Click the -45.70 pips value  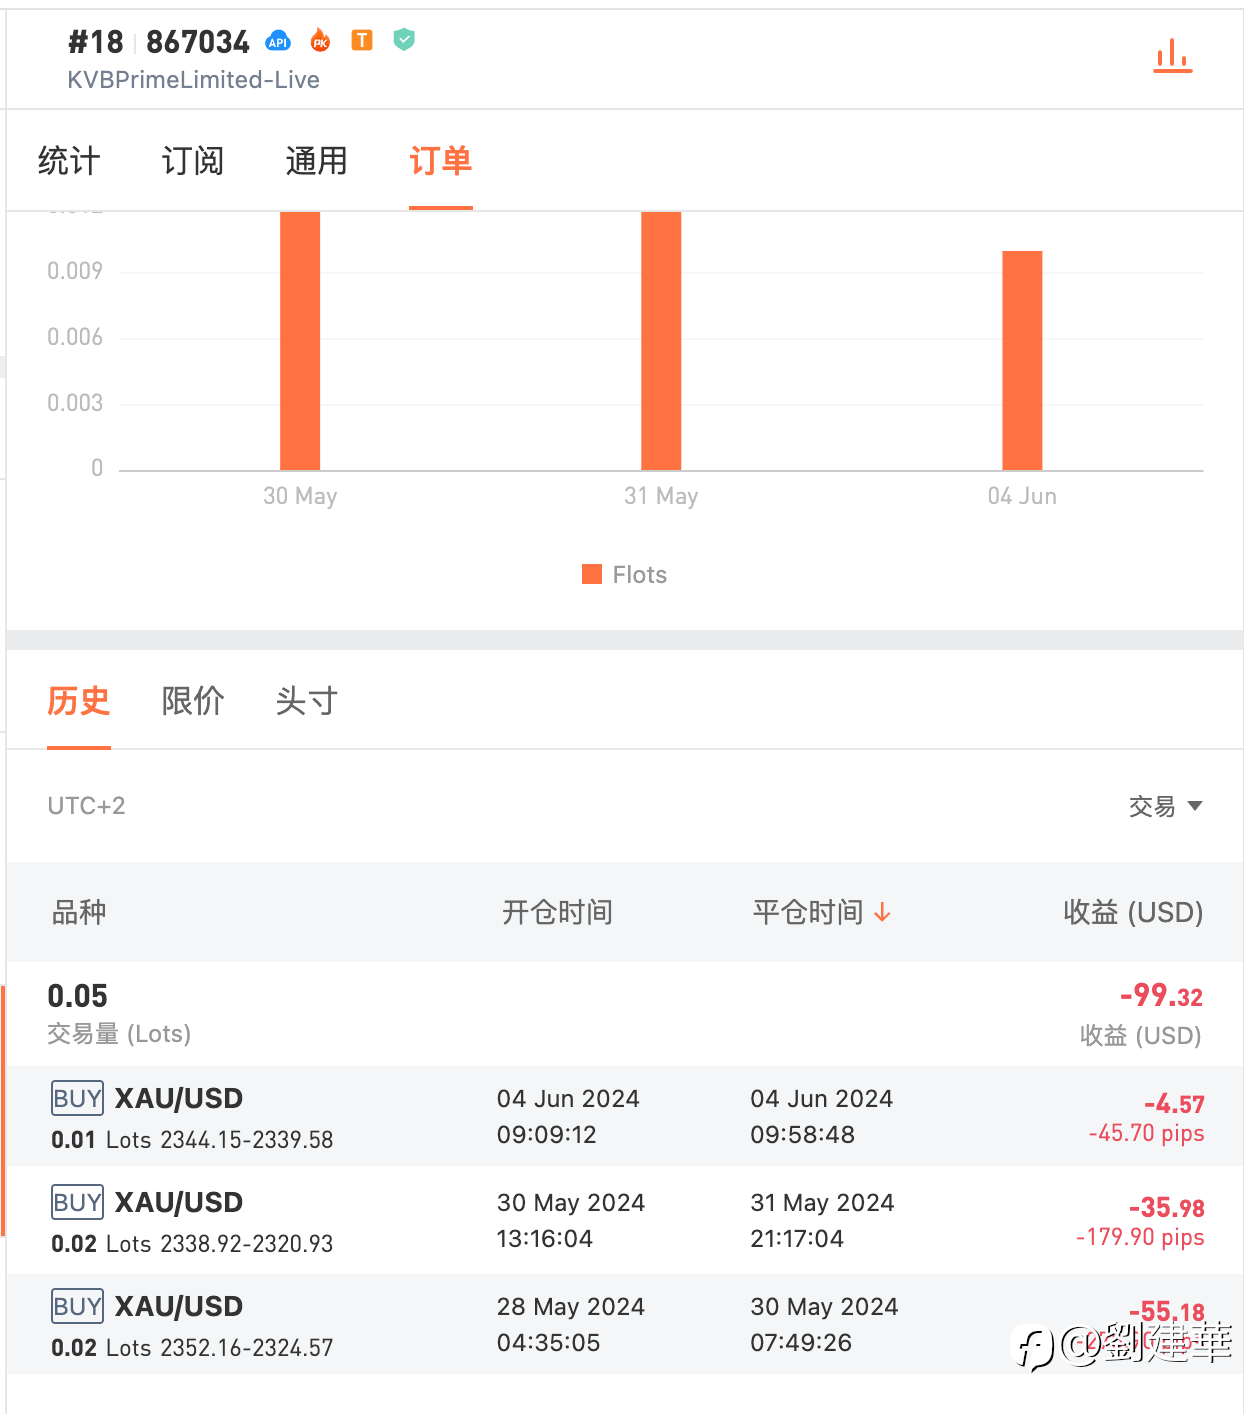click(1146, 1134)
